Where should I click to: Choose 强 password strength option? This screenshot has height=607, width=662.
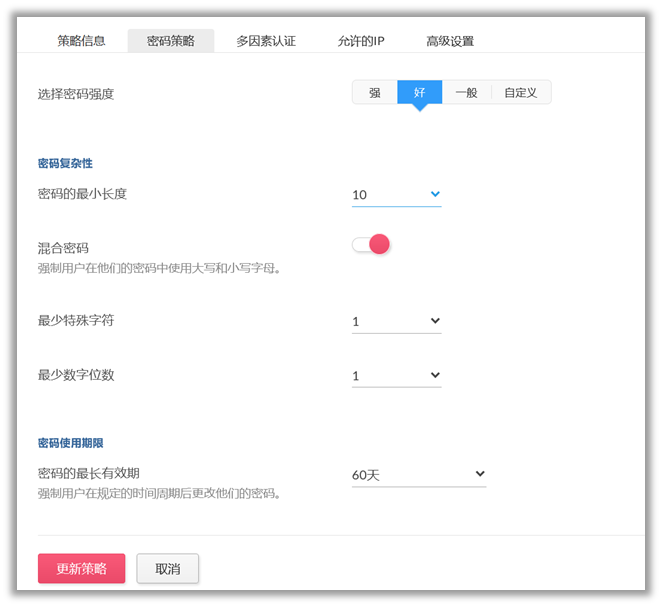(x=374, y=93)
